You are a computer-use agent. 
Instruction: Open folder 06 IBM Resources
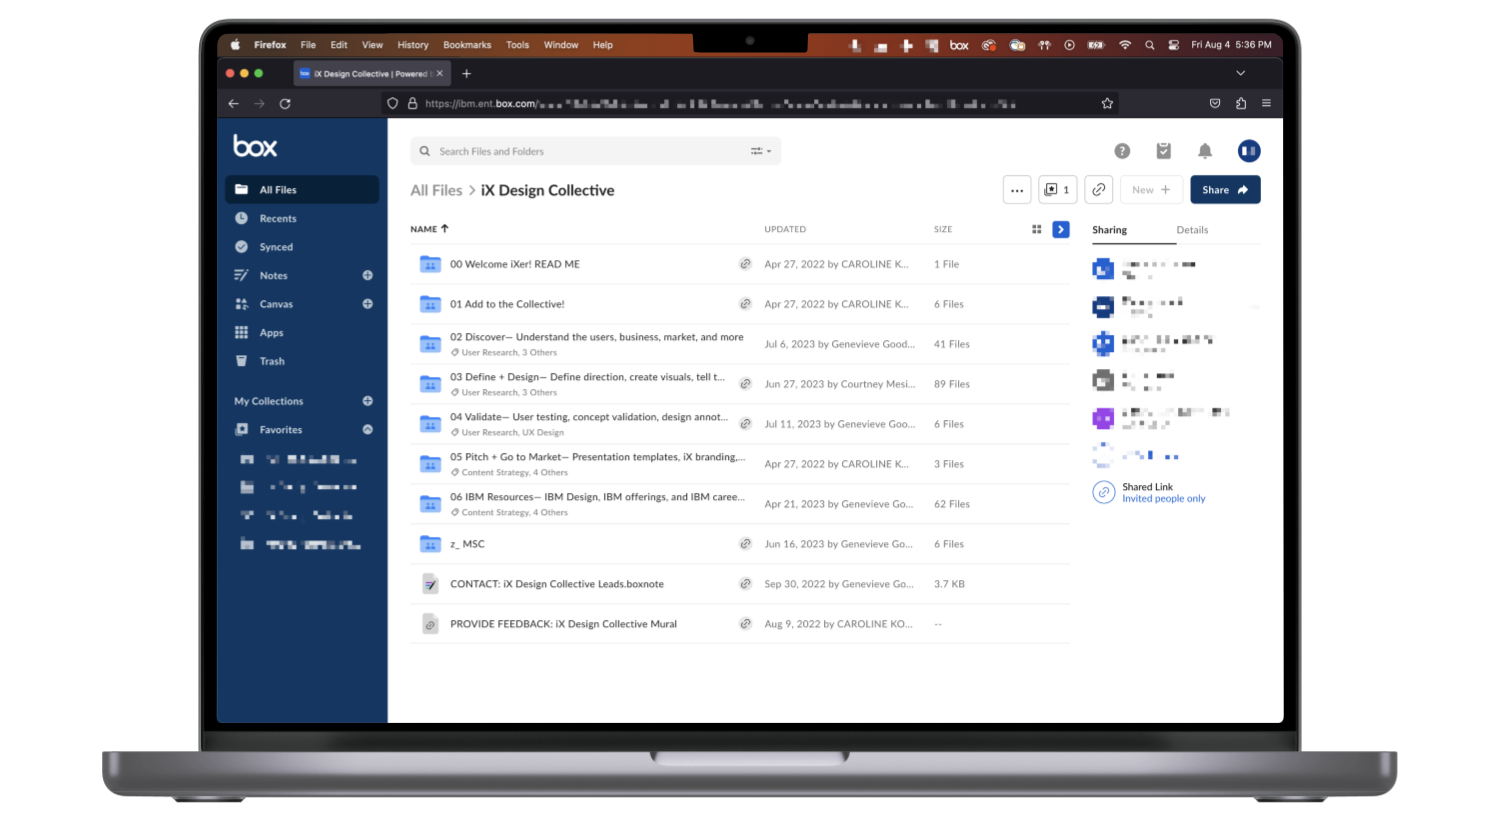tap(597, 497)
